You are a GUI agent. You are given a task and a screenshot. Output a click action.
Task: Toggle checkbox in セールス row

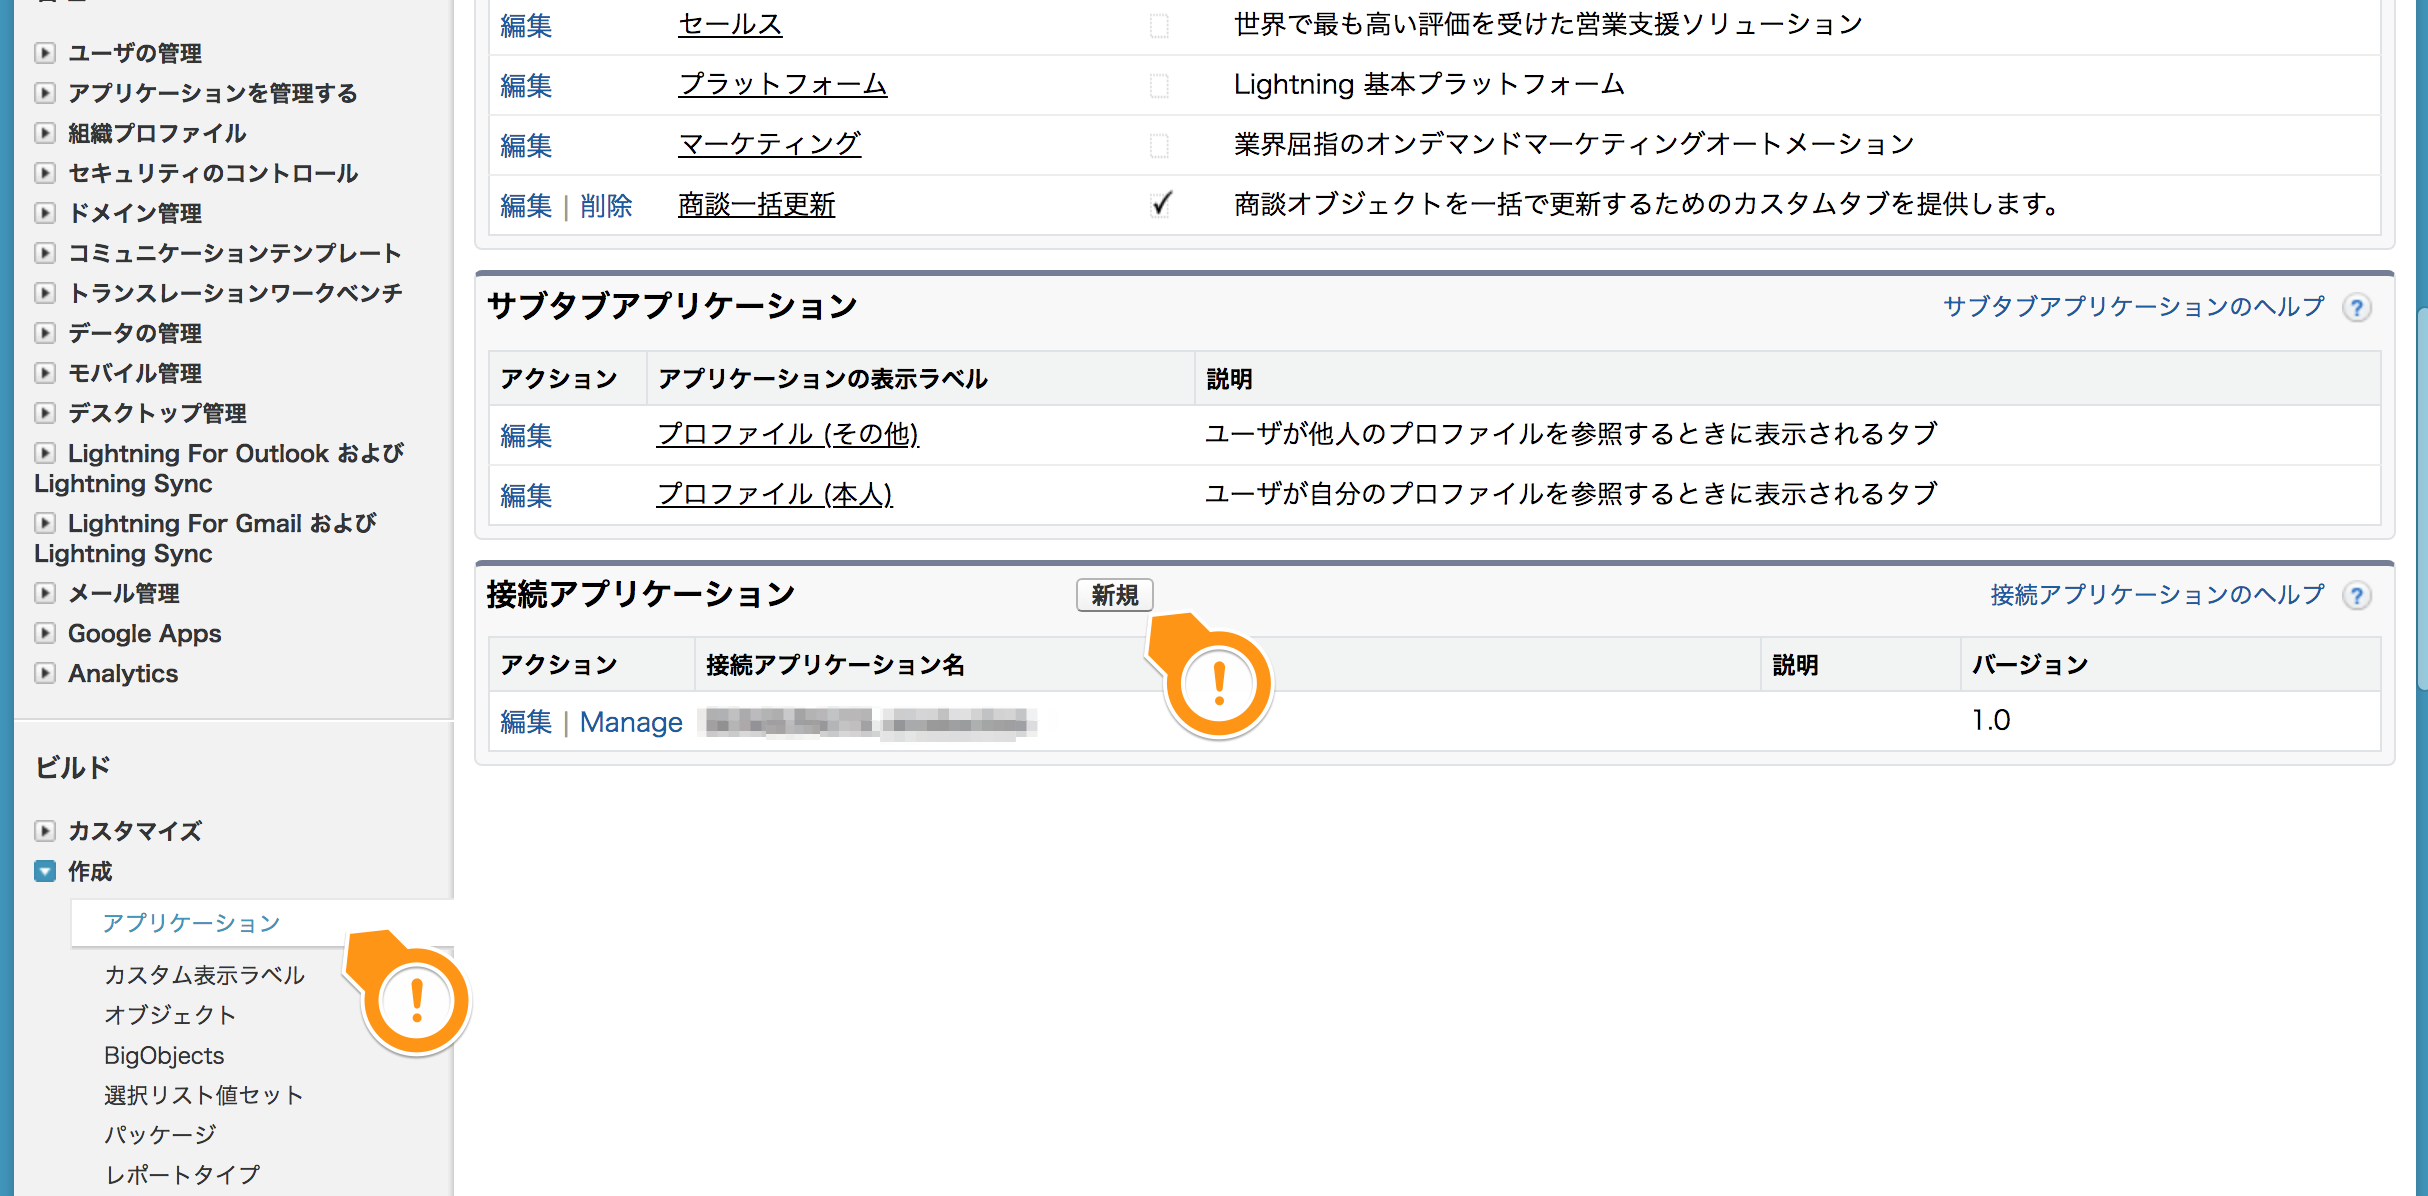point(1159,26)
